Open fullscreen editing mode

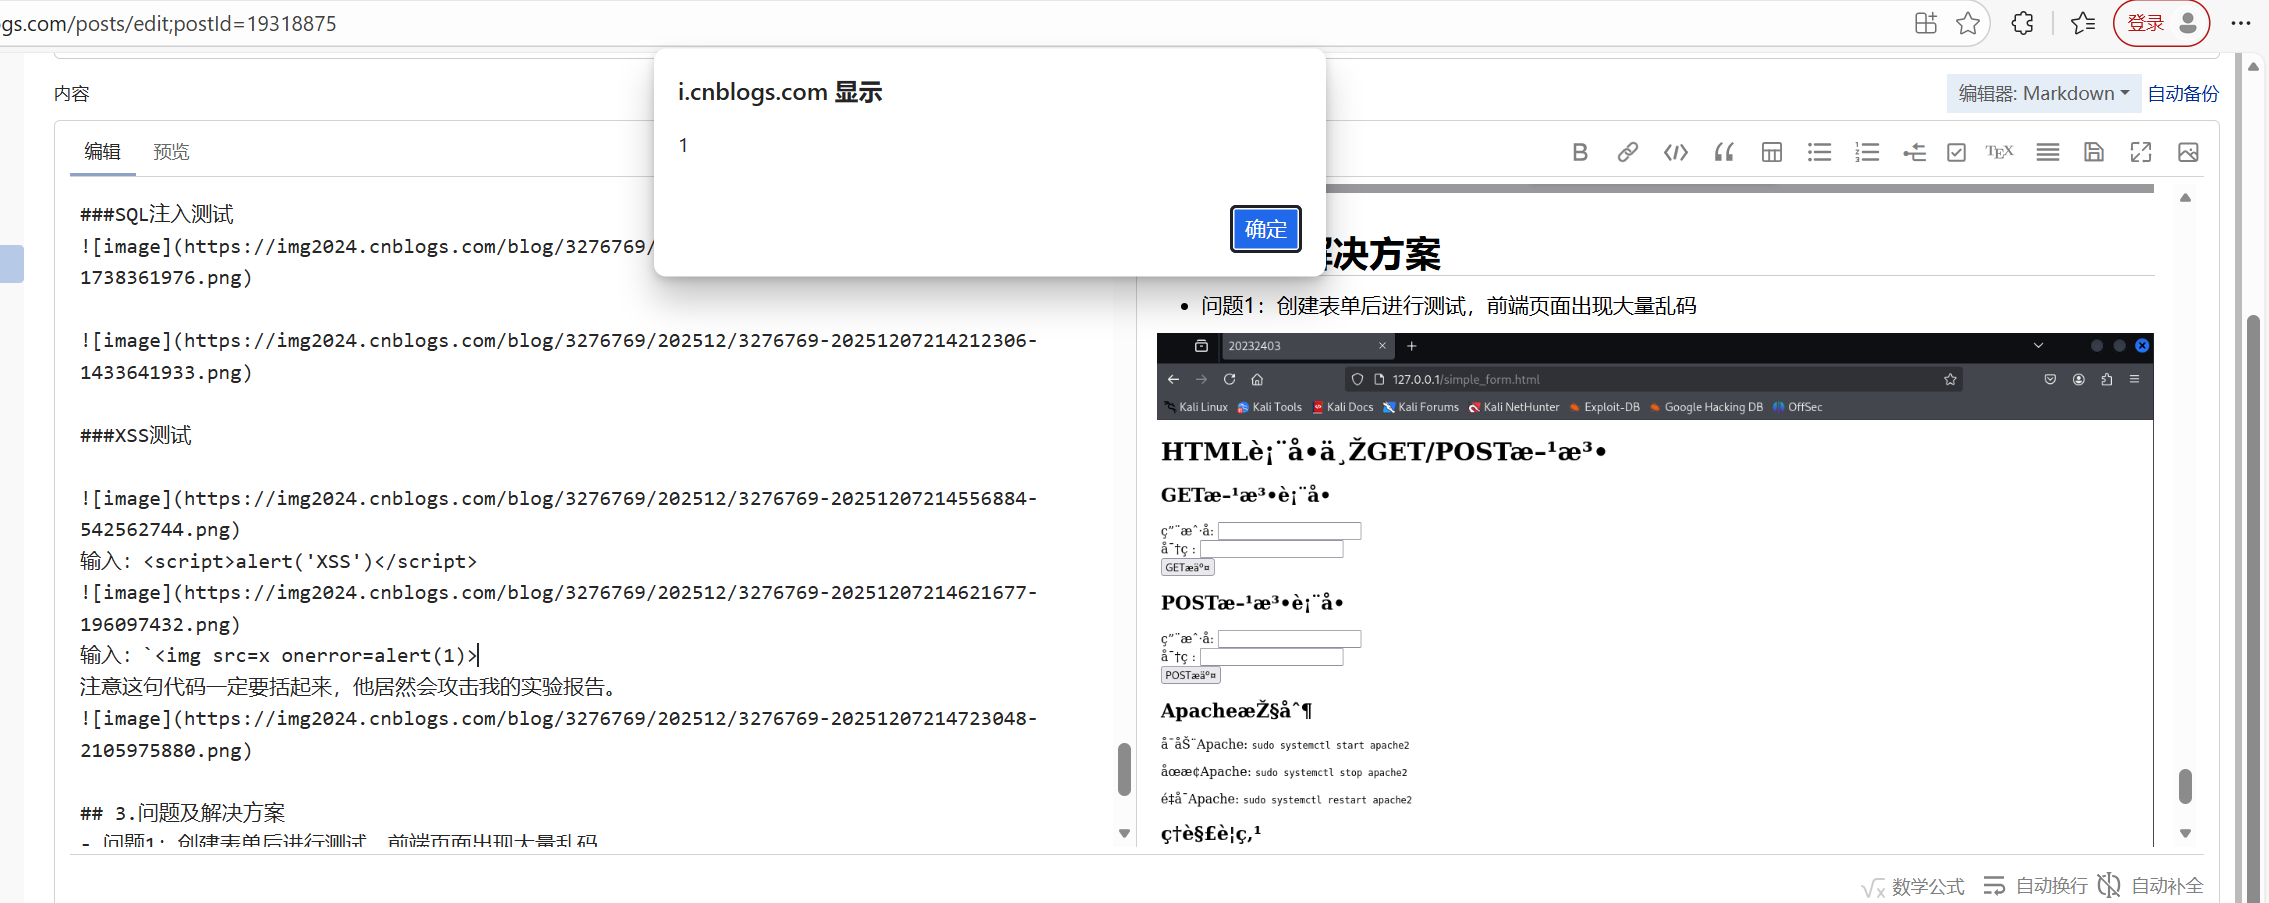pos(2141,152)
